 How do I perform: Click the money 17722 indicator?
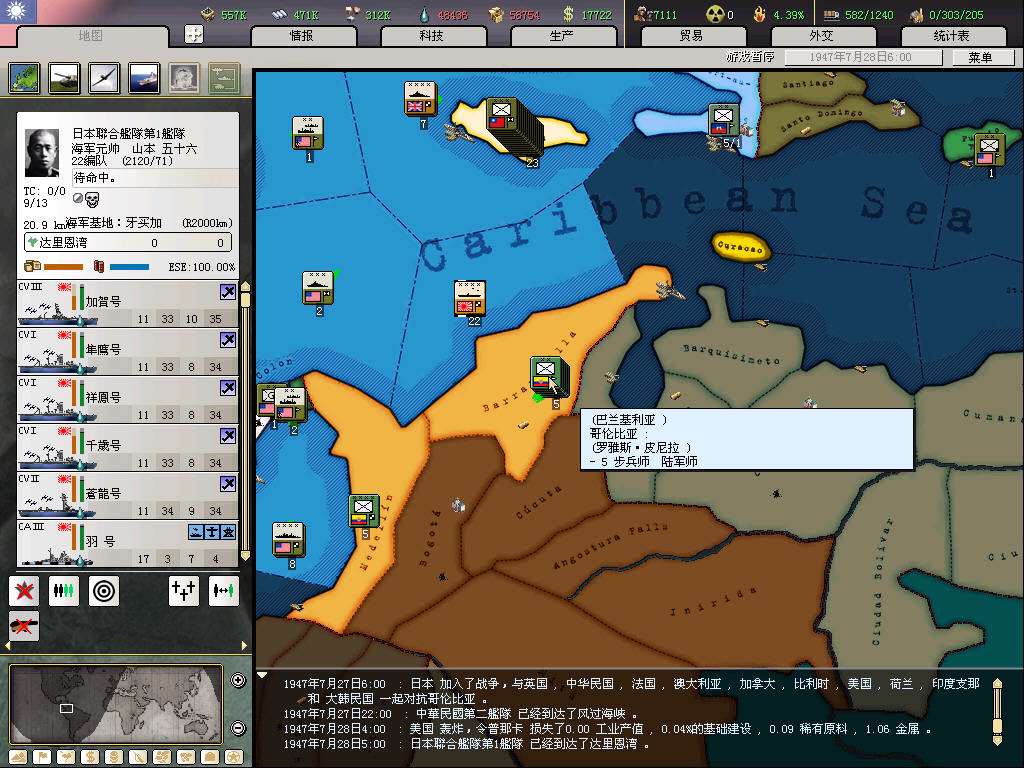click(x=588, y=14)
